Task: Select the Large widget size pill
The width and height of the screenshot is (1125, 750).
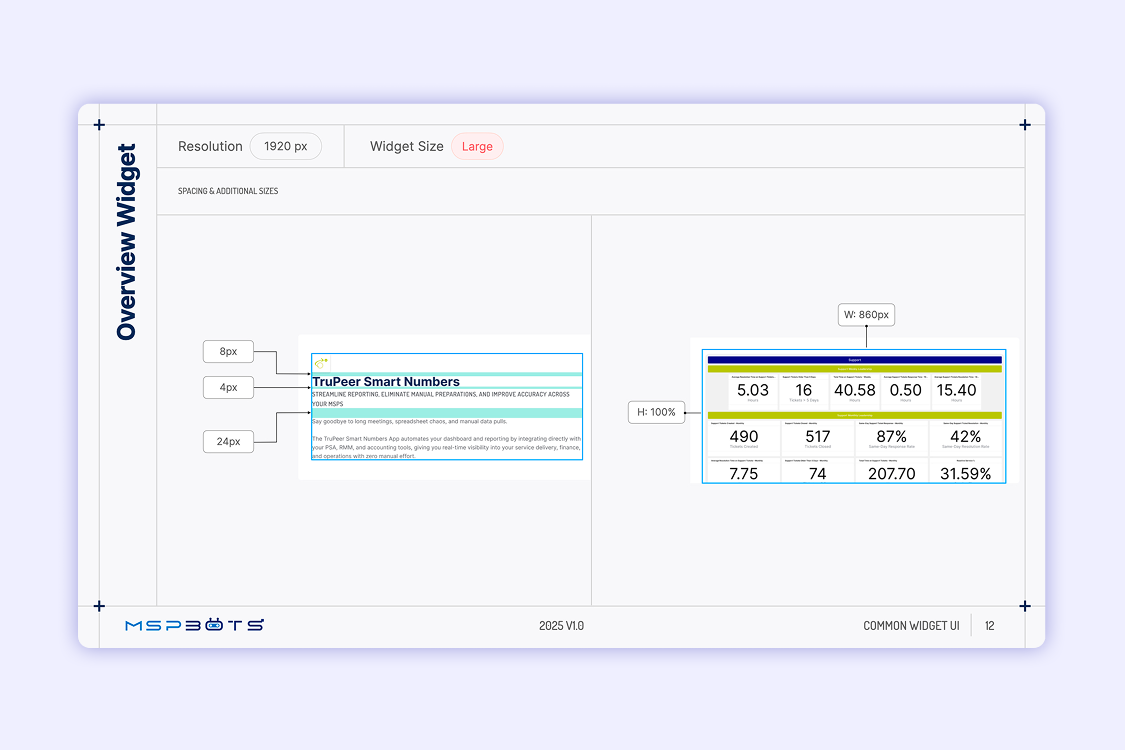Action: point(477,146)
